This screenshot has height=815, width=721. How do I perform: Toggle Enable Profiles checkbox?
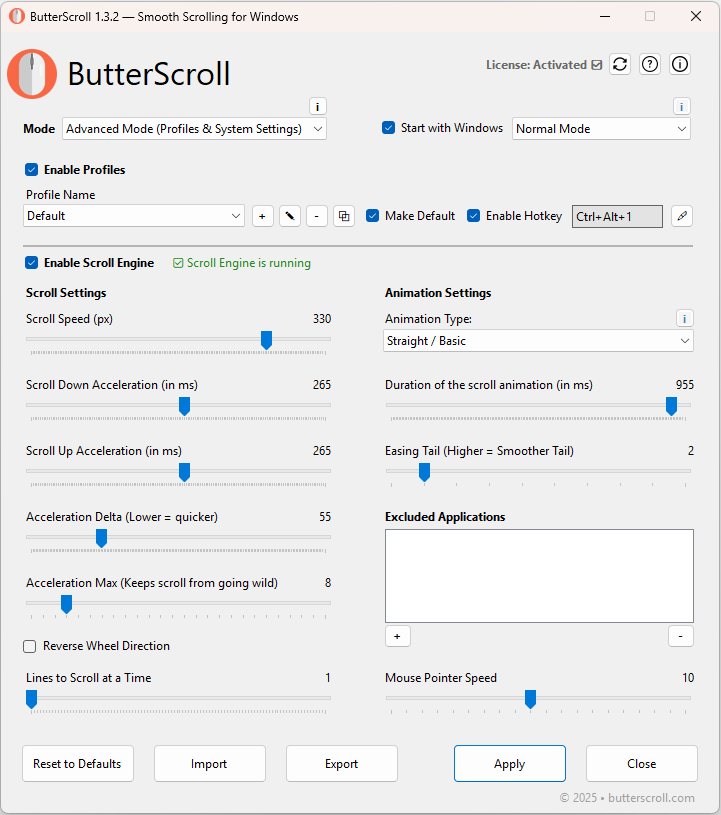click(32, 169)
